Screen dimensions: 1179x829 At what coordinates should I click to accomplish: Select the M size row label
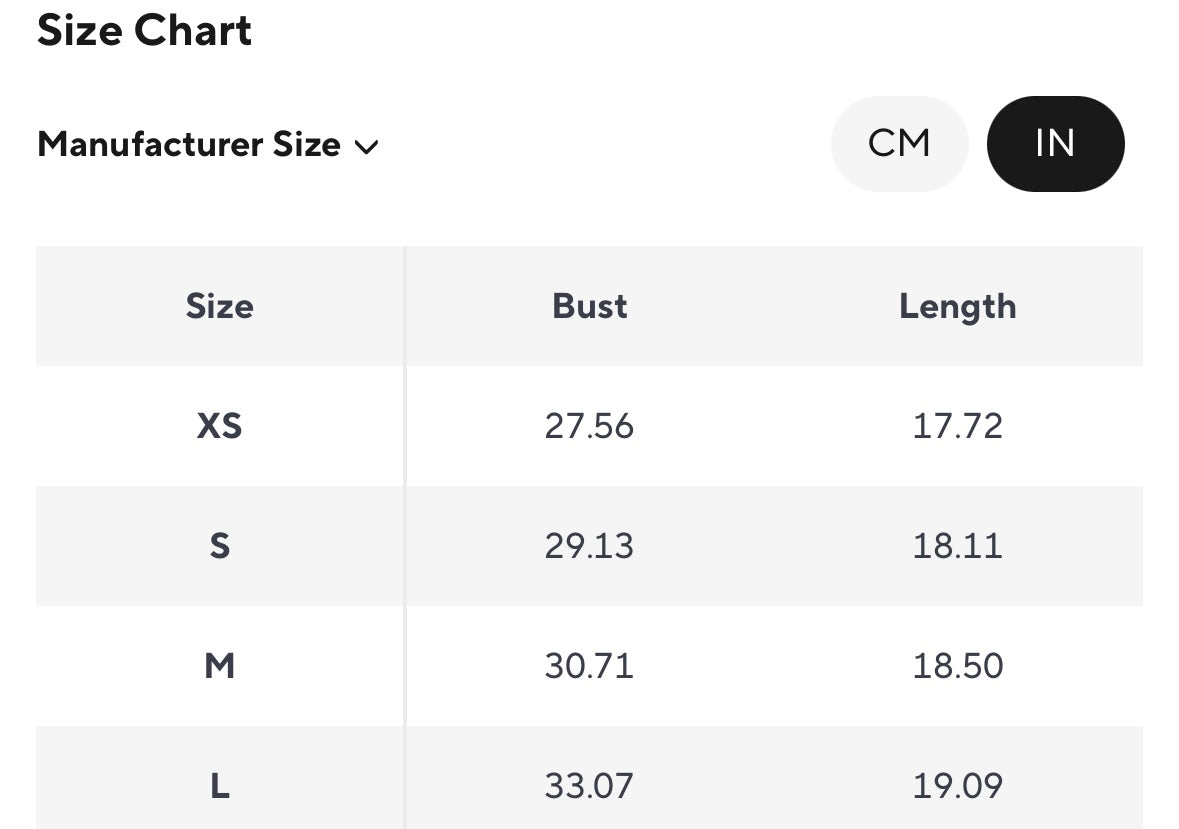pyautogui.click(x=219, y=666)
